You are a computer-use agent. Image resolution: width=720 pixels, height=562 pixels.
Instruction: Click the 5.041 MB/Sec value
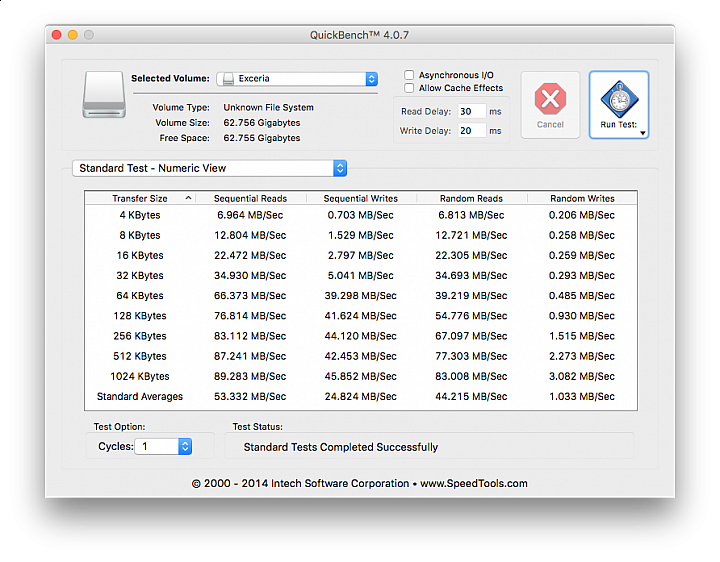point(360,275)
